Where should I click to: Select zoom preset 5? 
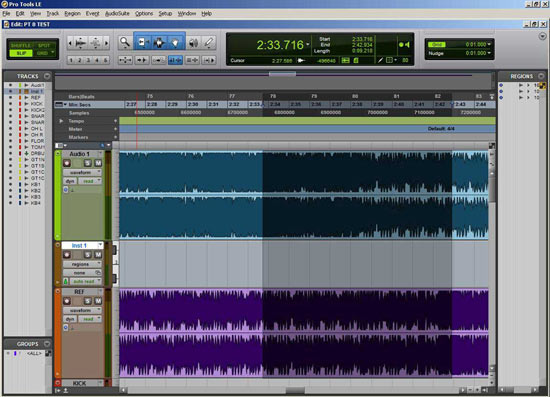[x=105, y=60]
